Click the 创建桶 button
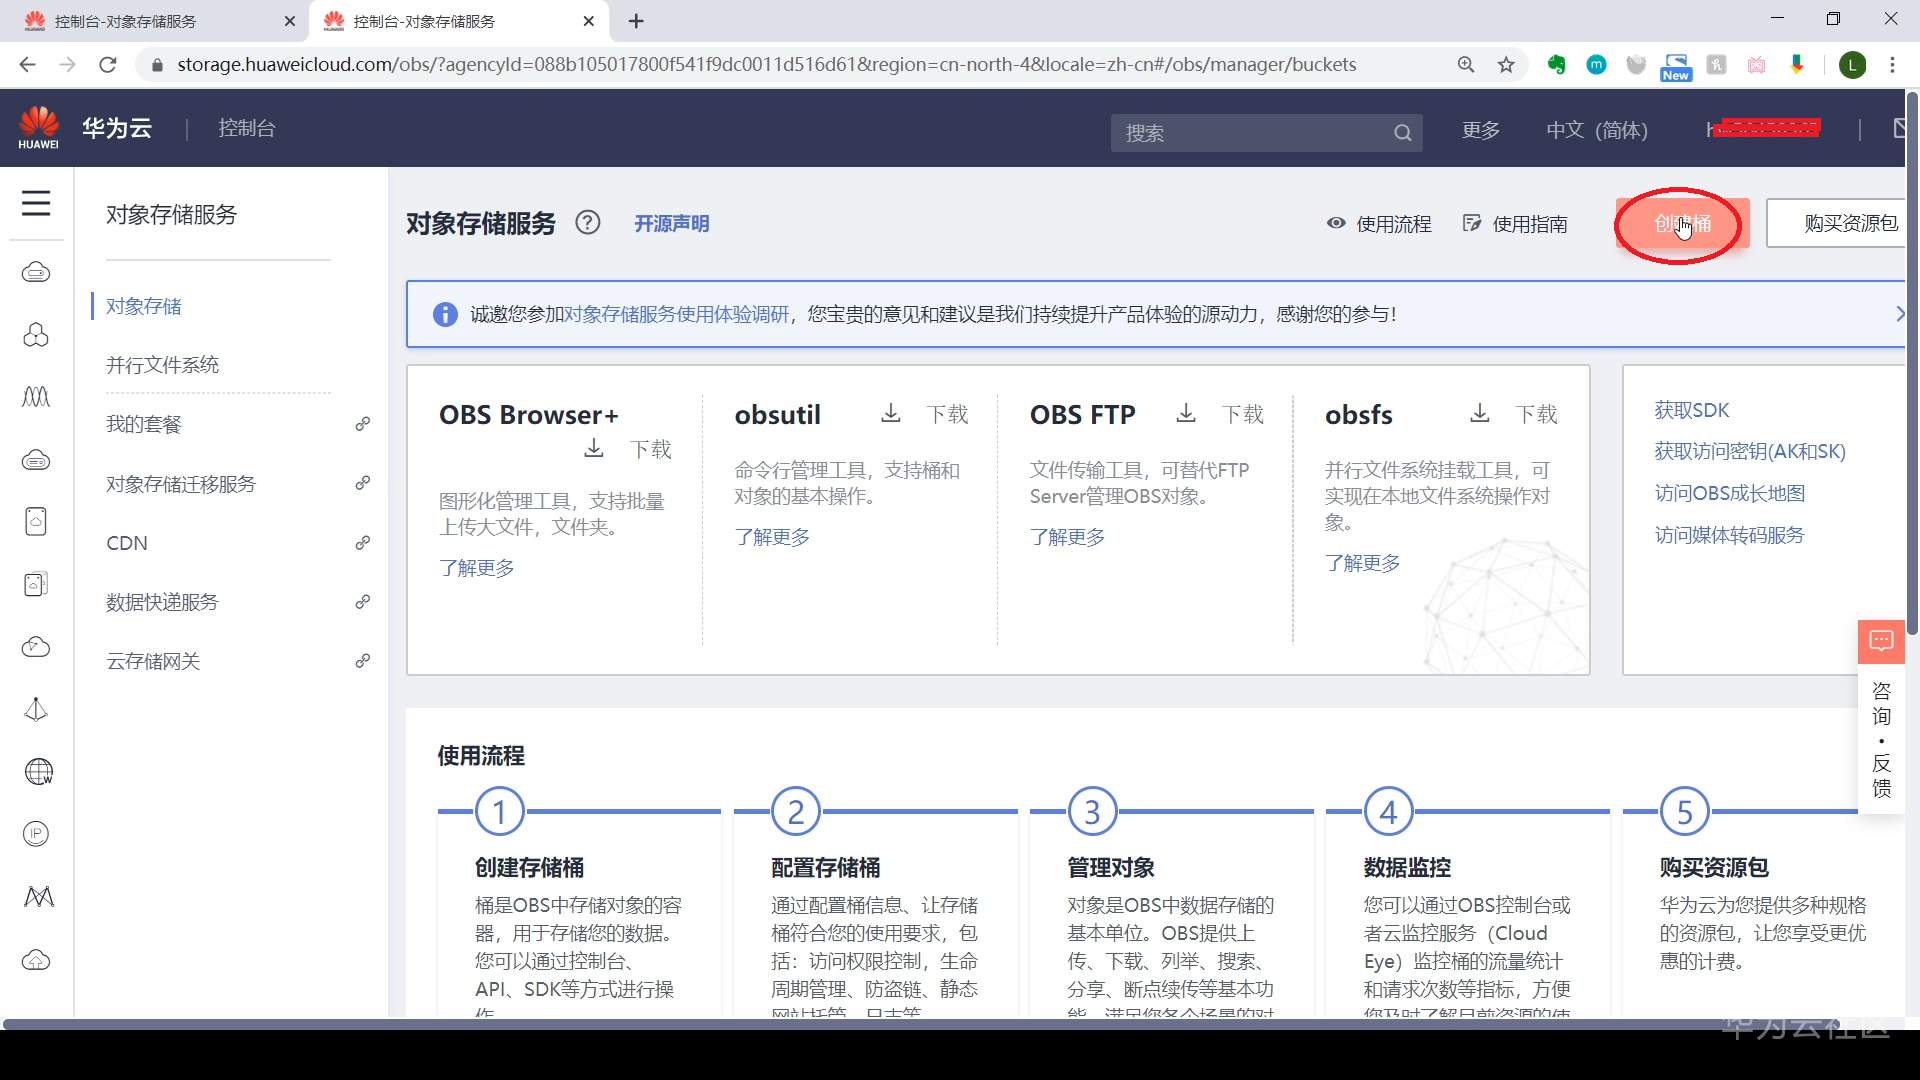This screenshot has height=1080, width=1920. [x=1682, y=224]
